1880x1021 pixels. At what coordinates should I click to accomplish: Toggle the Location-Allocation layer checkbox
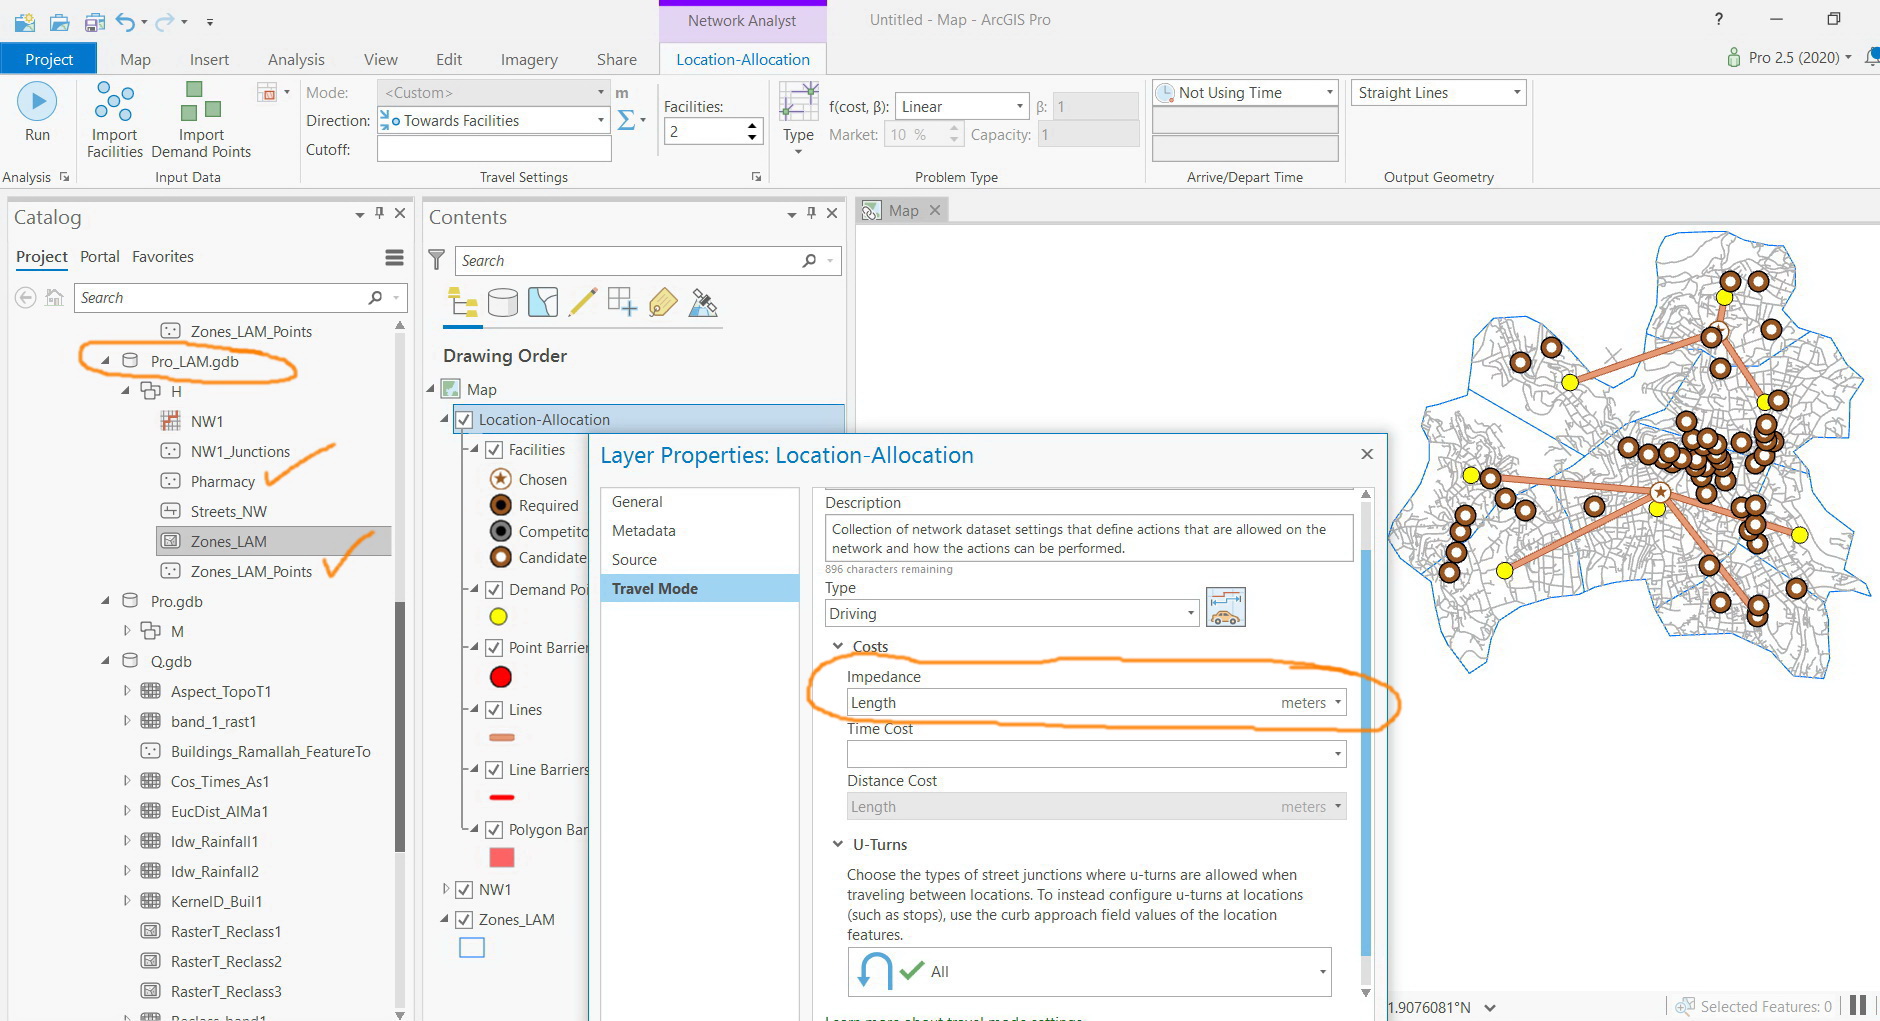click(464, 420)
